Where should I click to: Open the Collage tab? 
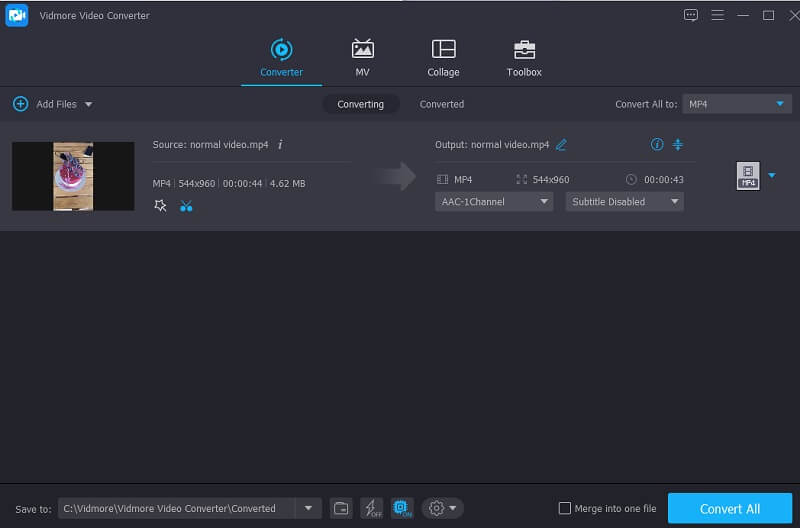[x=443, y=58]
